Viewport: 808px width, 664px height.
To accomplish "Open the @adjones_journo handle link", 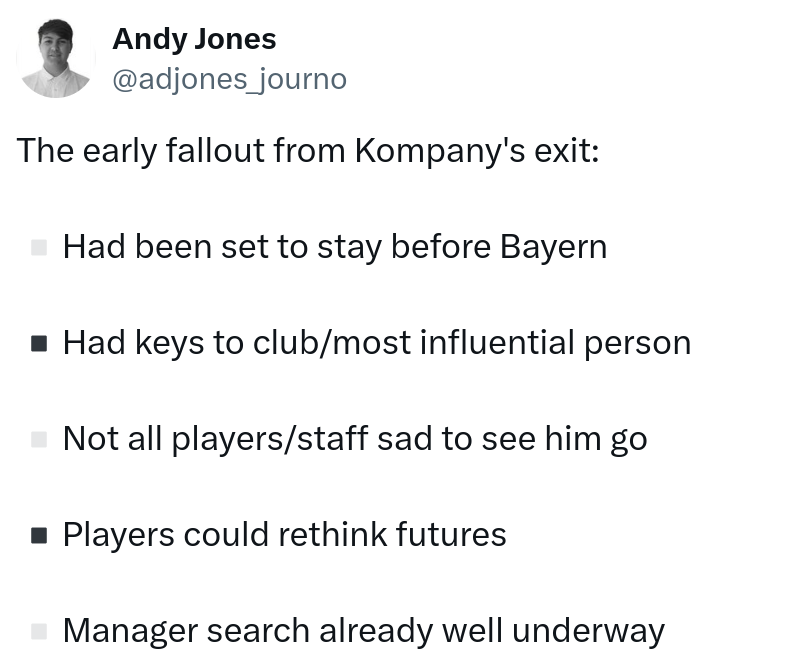I will [229, 79].
